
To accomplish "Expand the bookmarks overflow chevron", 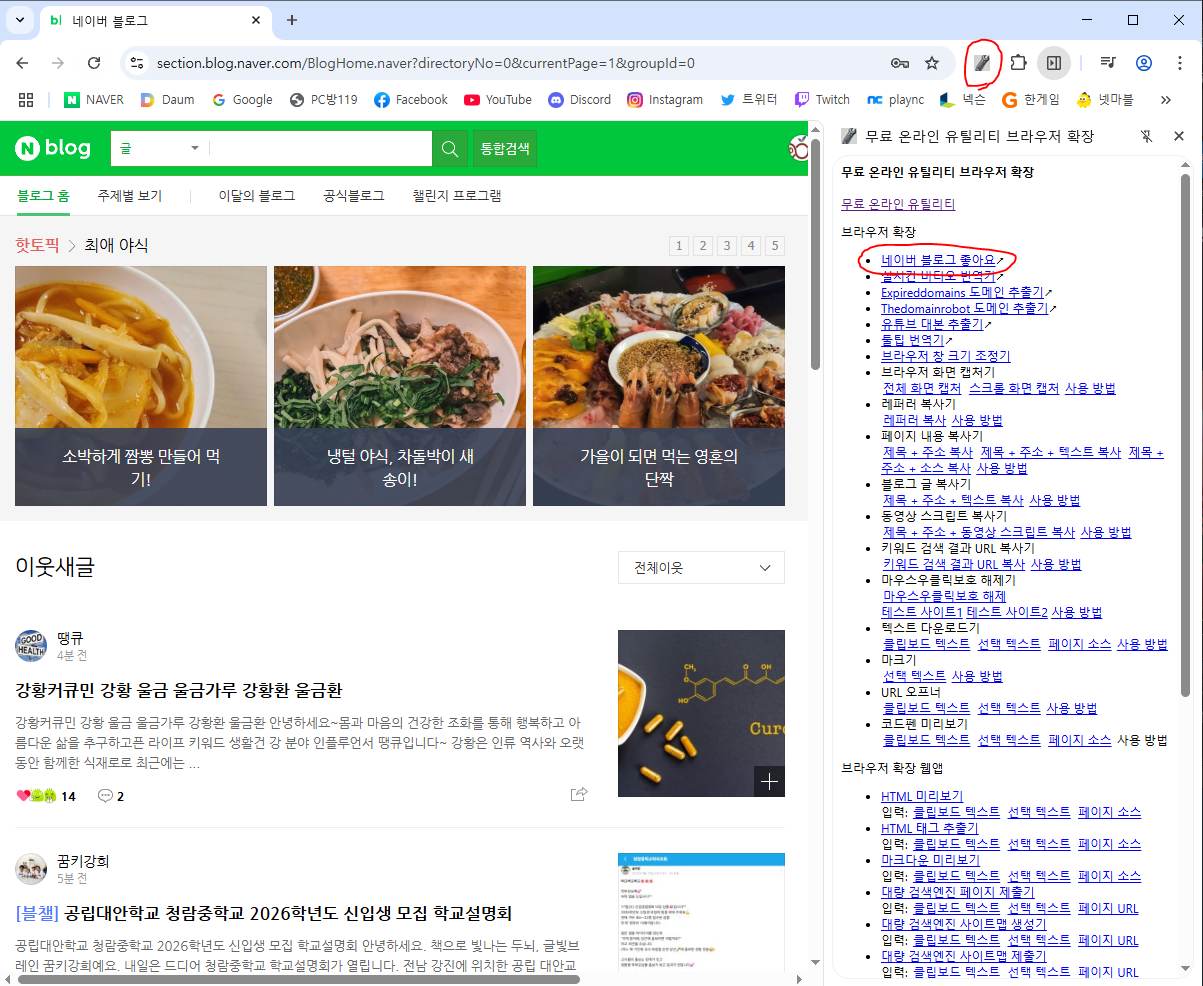I will pyautogui.click(x=1165, y=100).
